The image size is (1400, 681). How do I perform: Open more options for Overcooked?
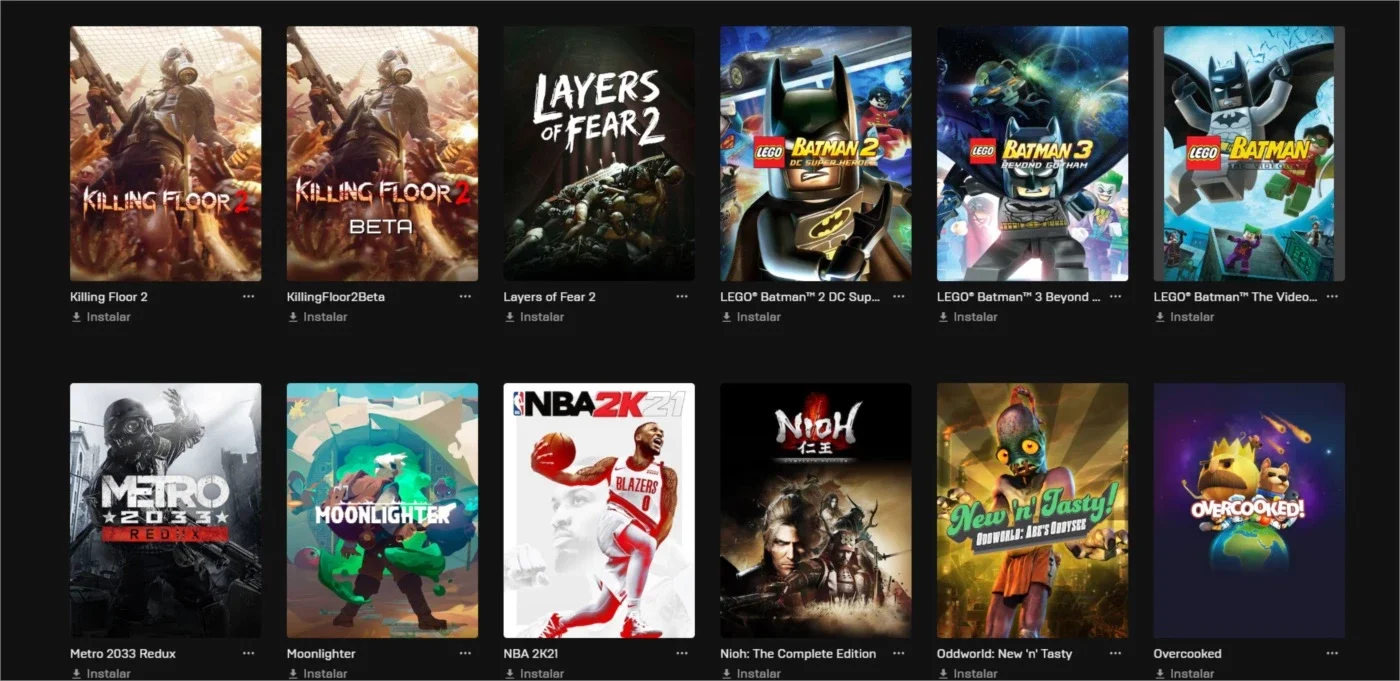coord(1332,653)
